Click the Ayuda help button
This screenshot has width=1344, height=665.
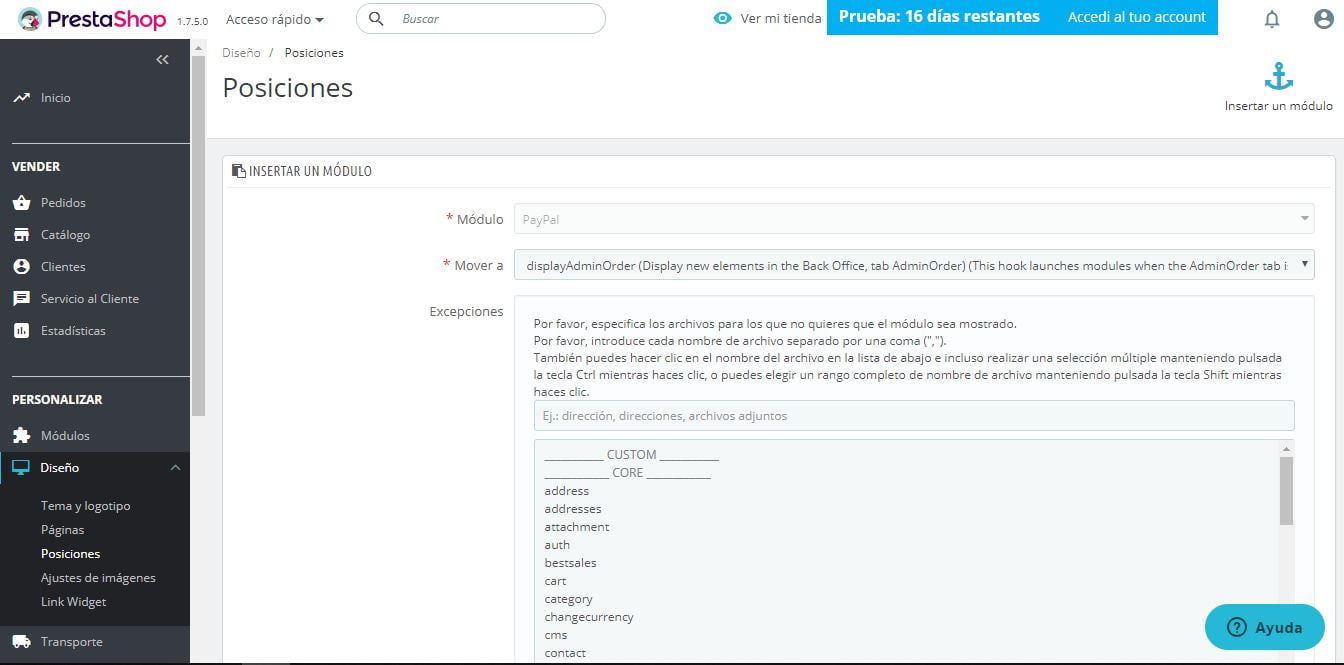tap(1265, 628)
